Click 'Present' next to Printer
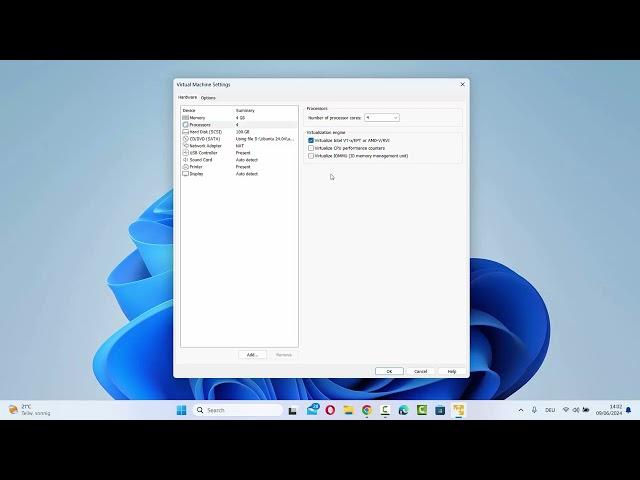 pos(243,167)
